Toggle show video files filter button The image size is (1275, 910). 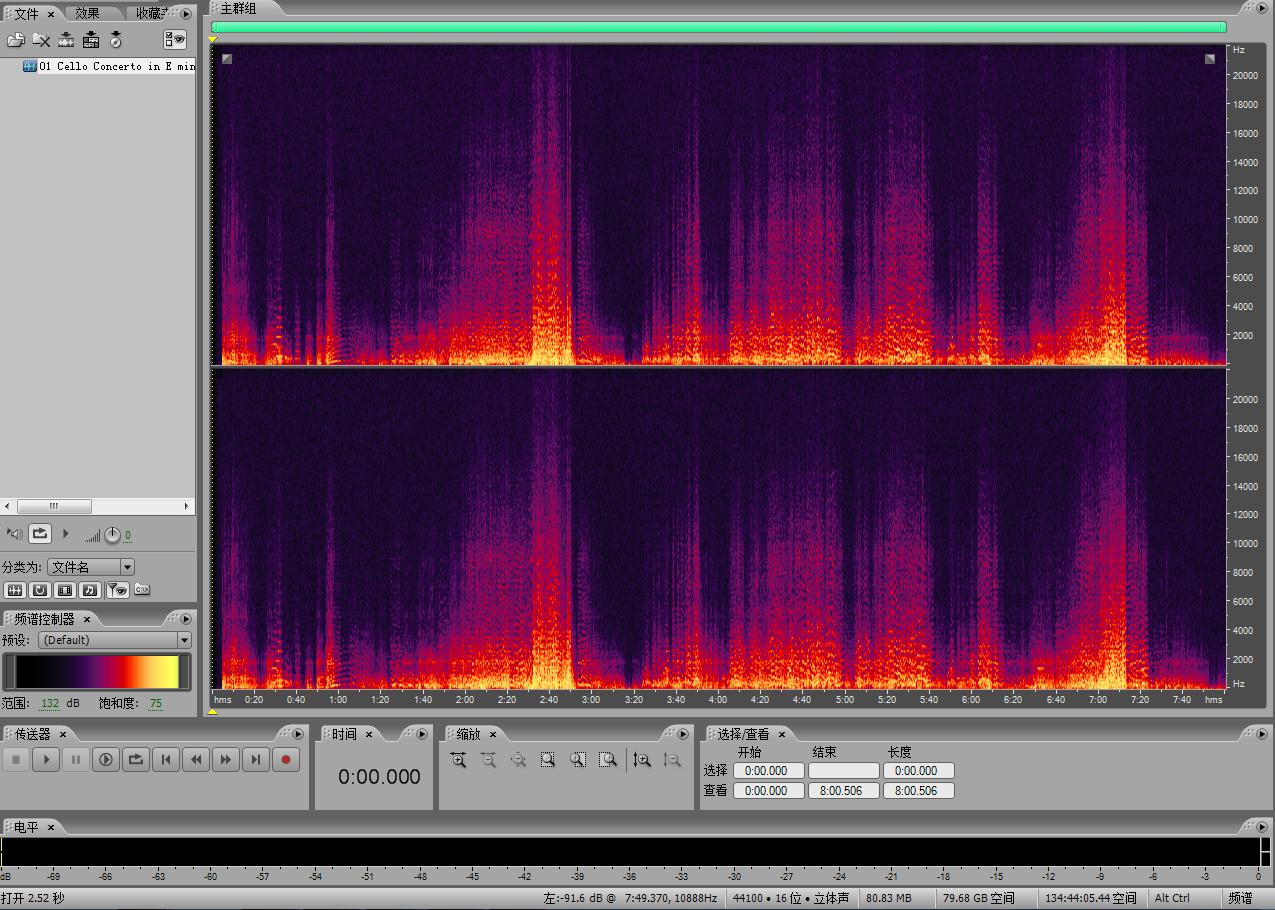[65, 590]
